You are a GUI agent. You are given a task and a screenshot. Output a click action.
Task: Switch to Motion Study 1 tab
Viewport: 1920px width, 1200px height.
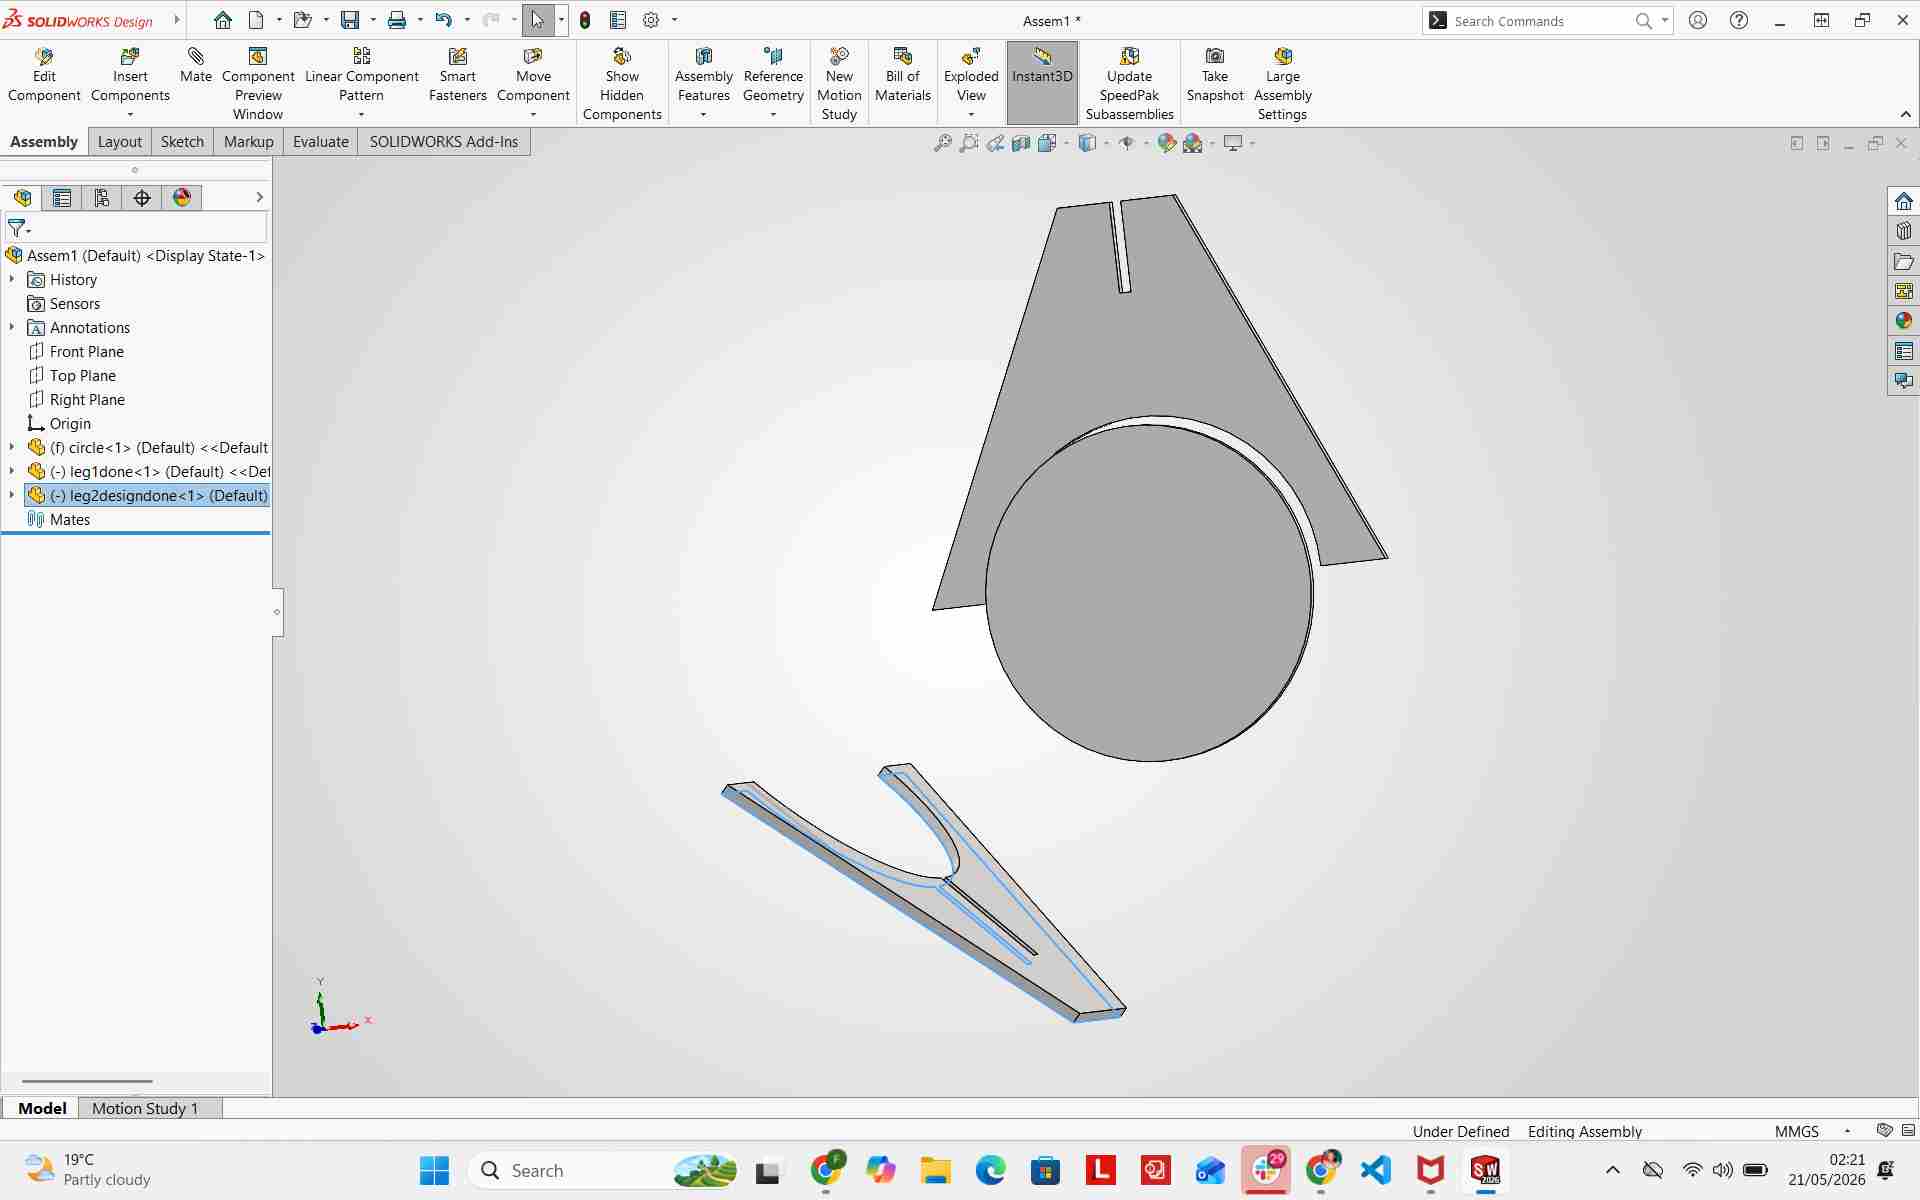pos(145,1108)
